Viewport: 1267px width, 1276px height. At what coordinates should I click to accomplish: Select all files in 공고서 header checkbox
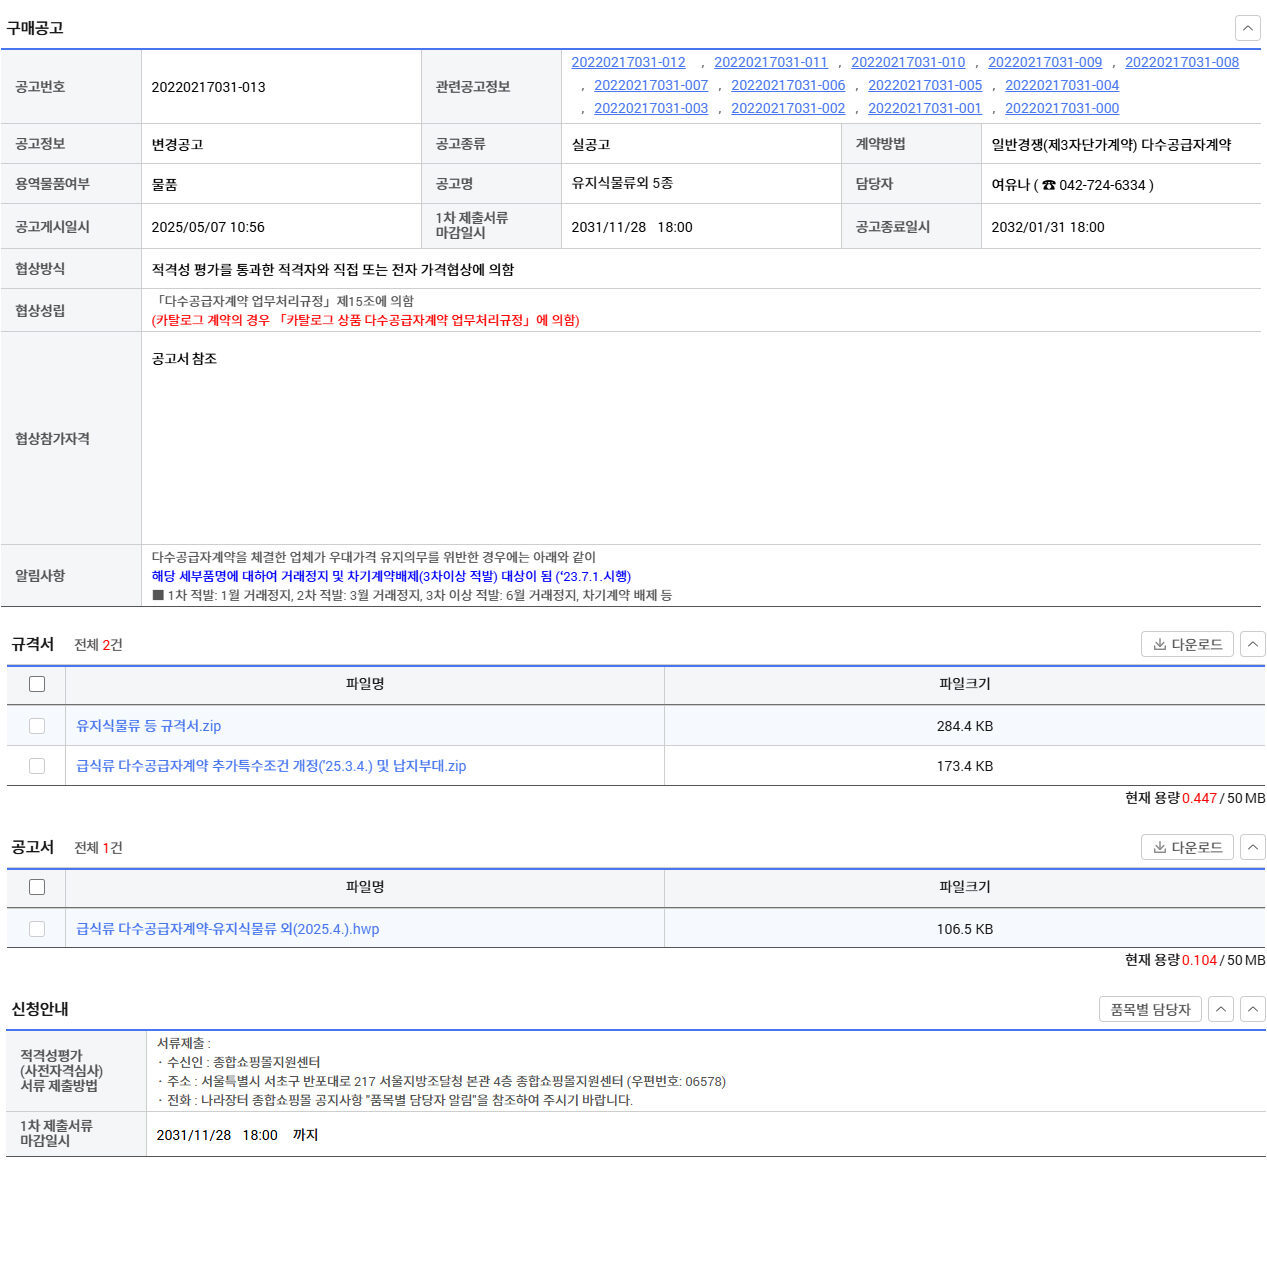[x=37, y=887]
